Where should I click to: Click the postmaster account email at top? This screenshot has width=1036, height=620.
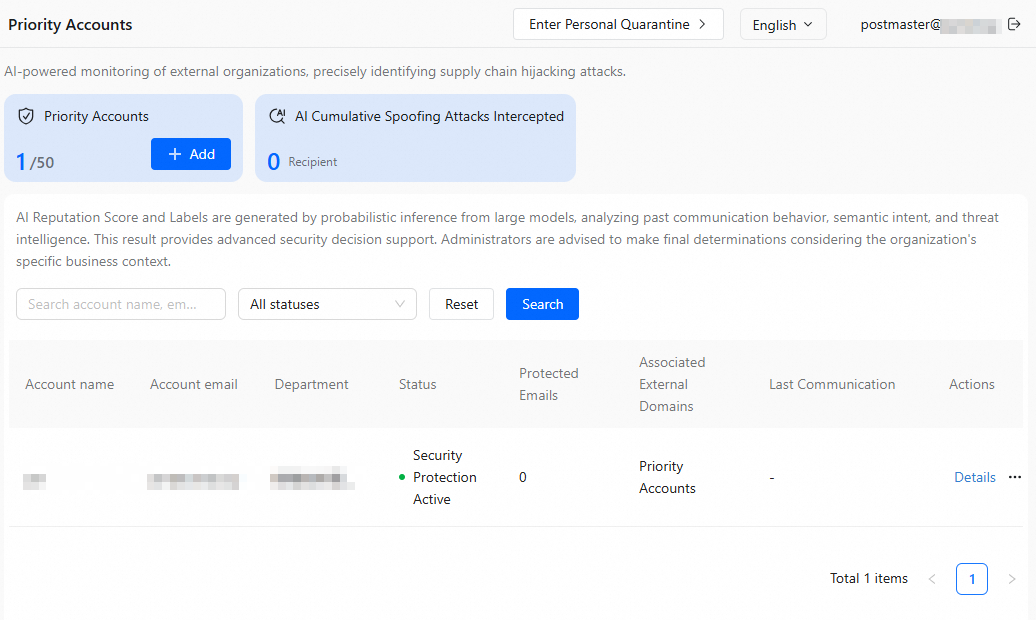pos(930,24)
